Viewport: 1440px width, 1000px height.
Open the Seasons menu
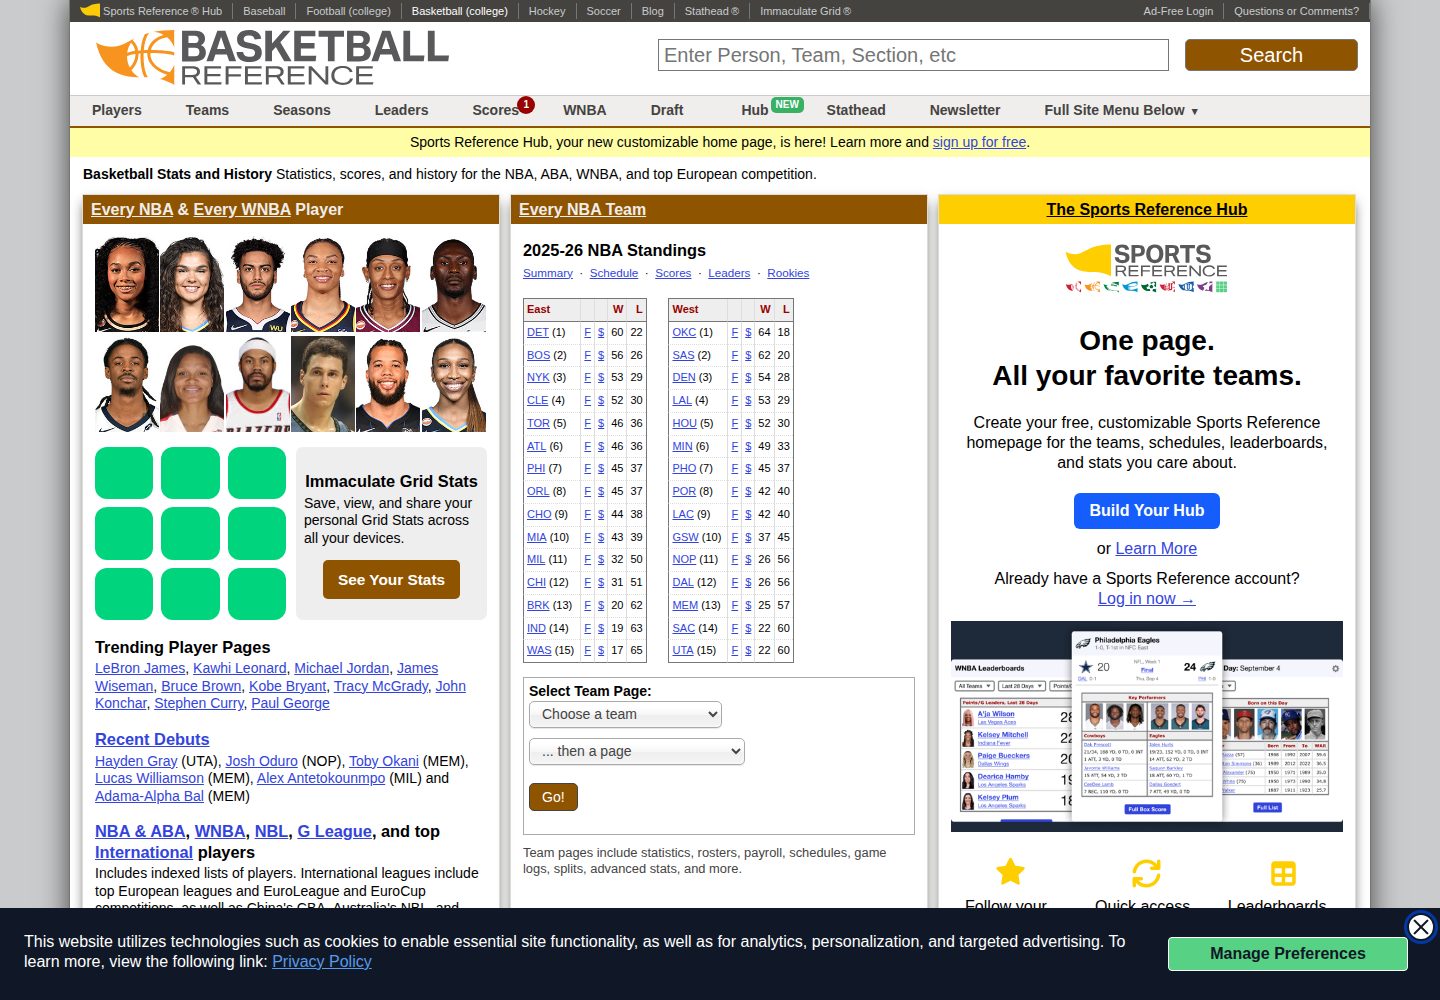point(302,110)
